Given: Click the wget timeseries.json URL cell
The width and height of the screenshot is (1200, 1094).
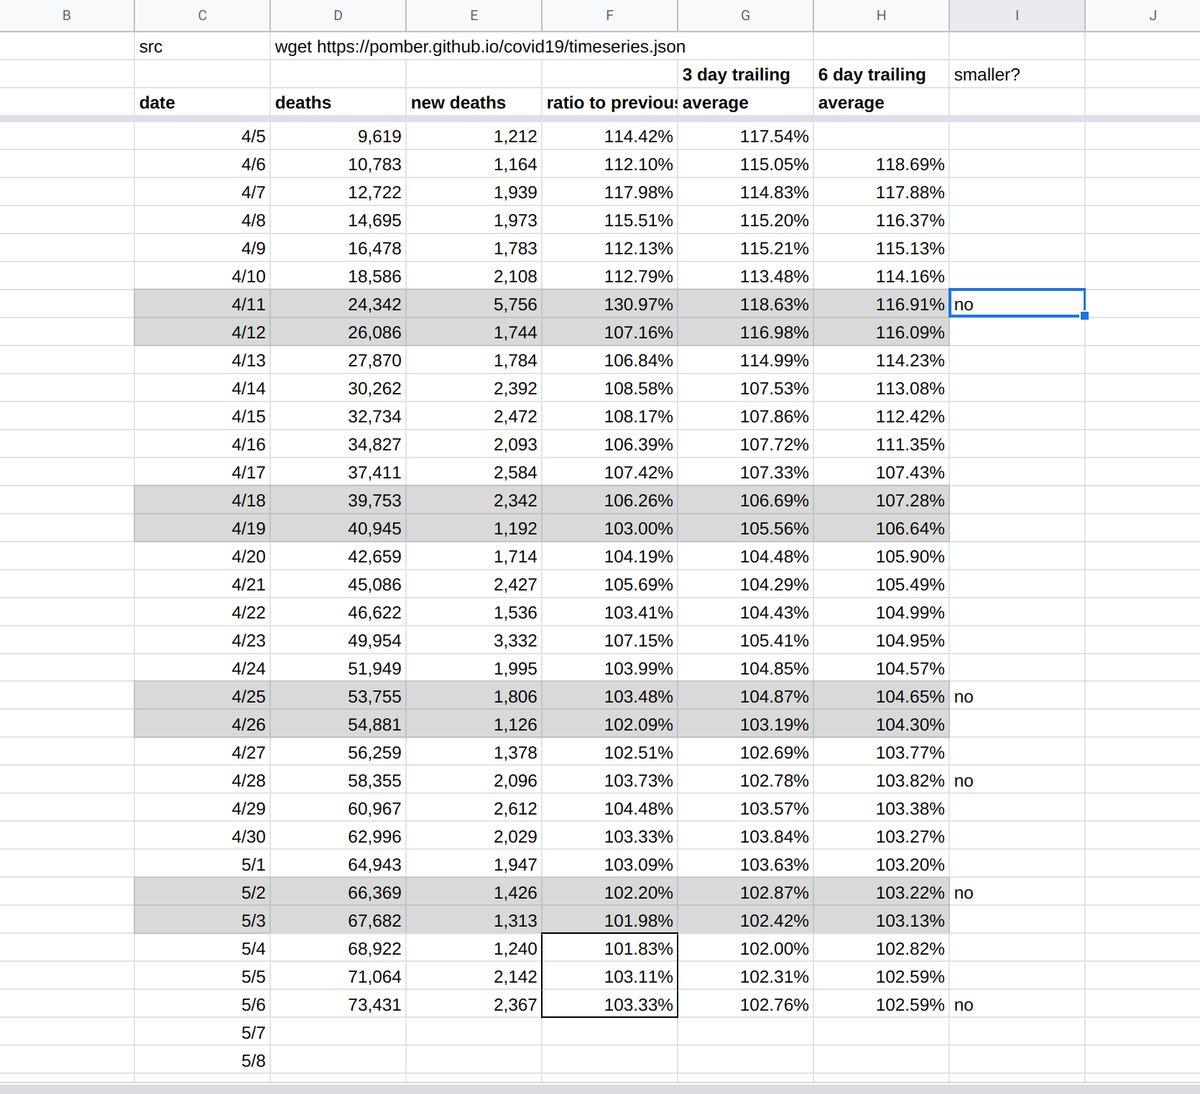Looking at the screenshot, I should tap(480, 47).
